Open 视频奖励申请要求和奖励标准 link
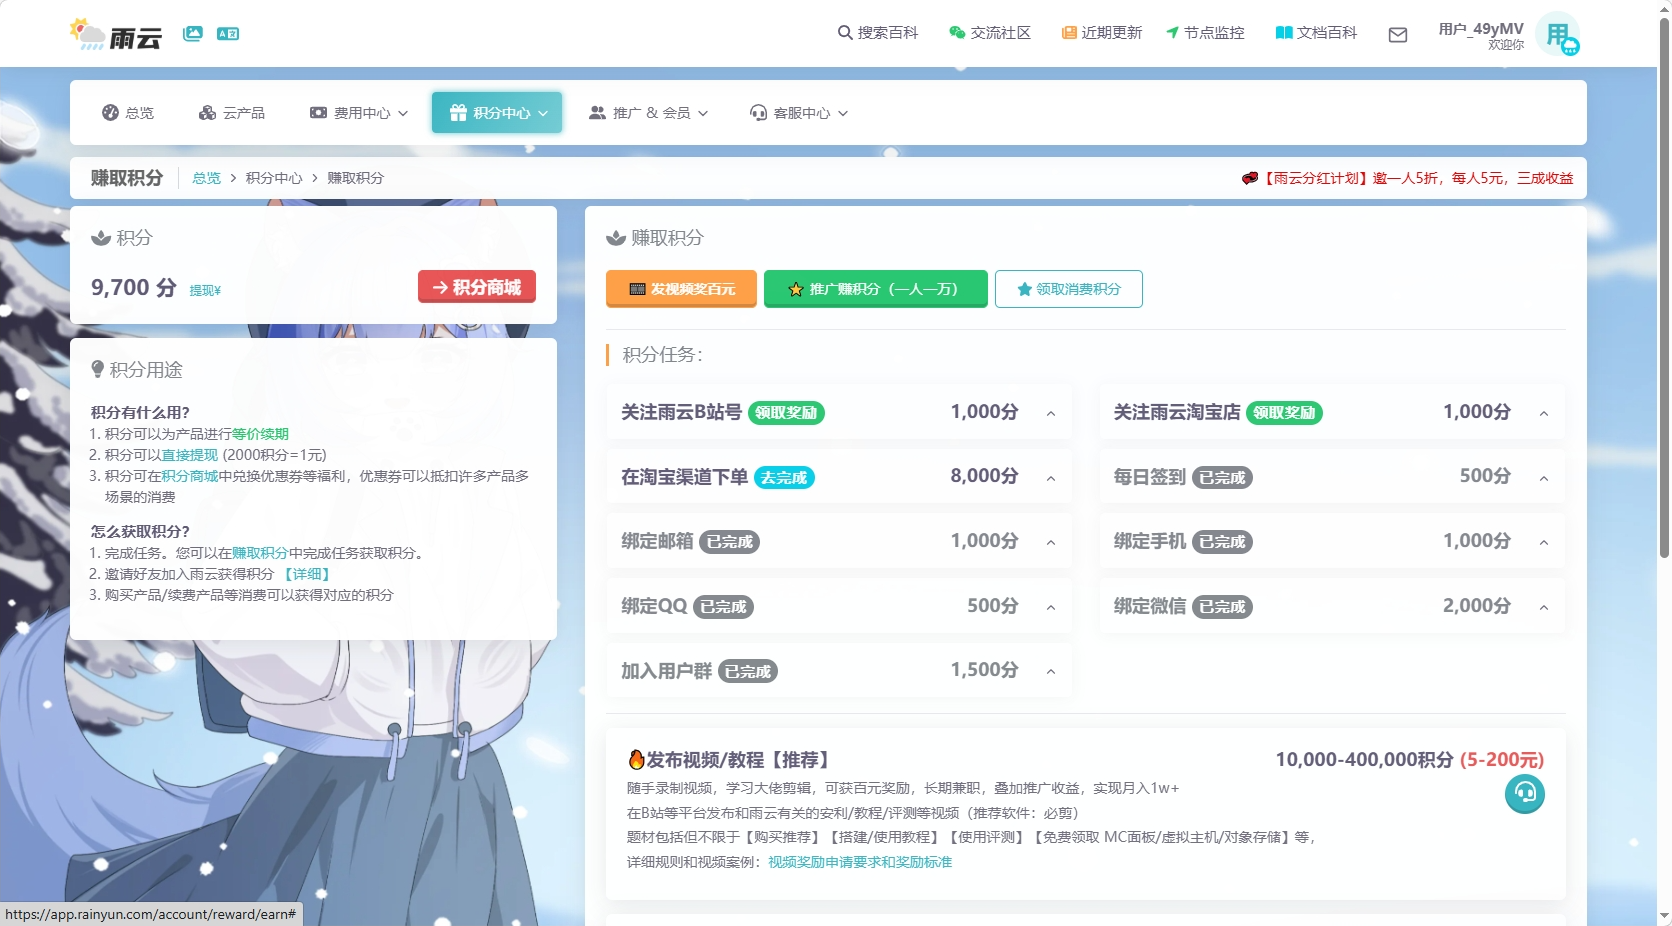Screen dimensions: 1672x926 860,862
